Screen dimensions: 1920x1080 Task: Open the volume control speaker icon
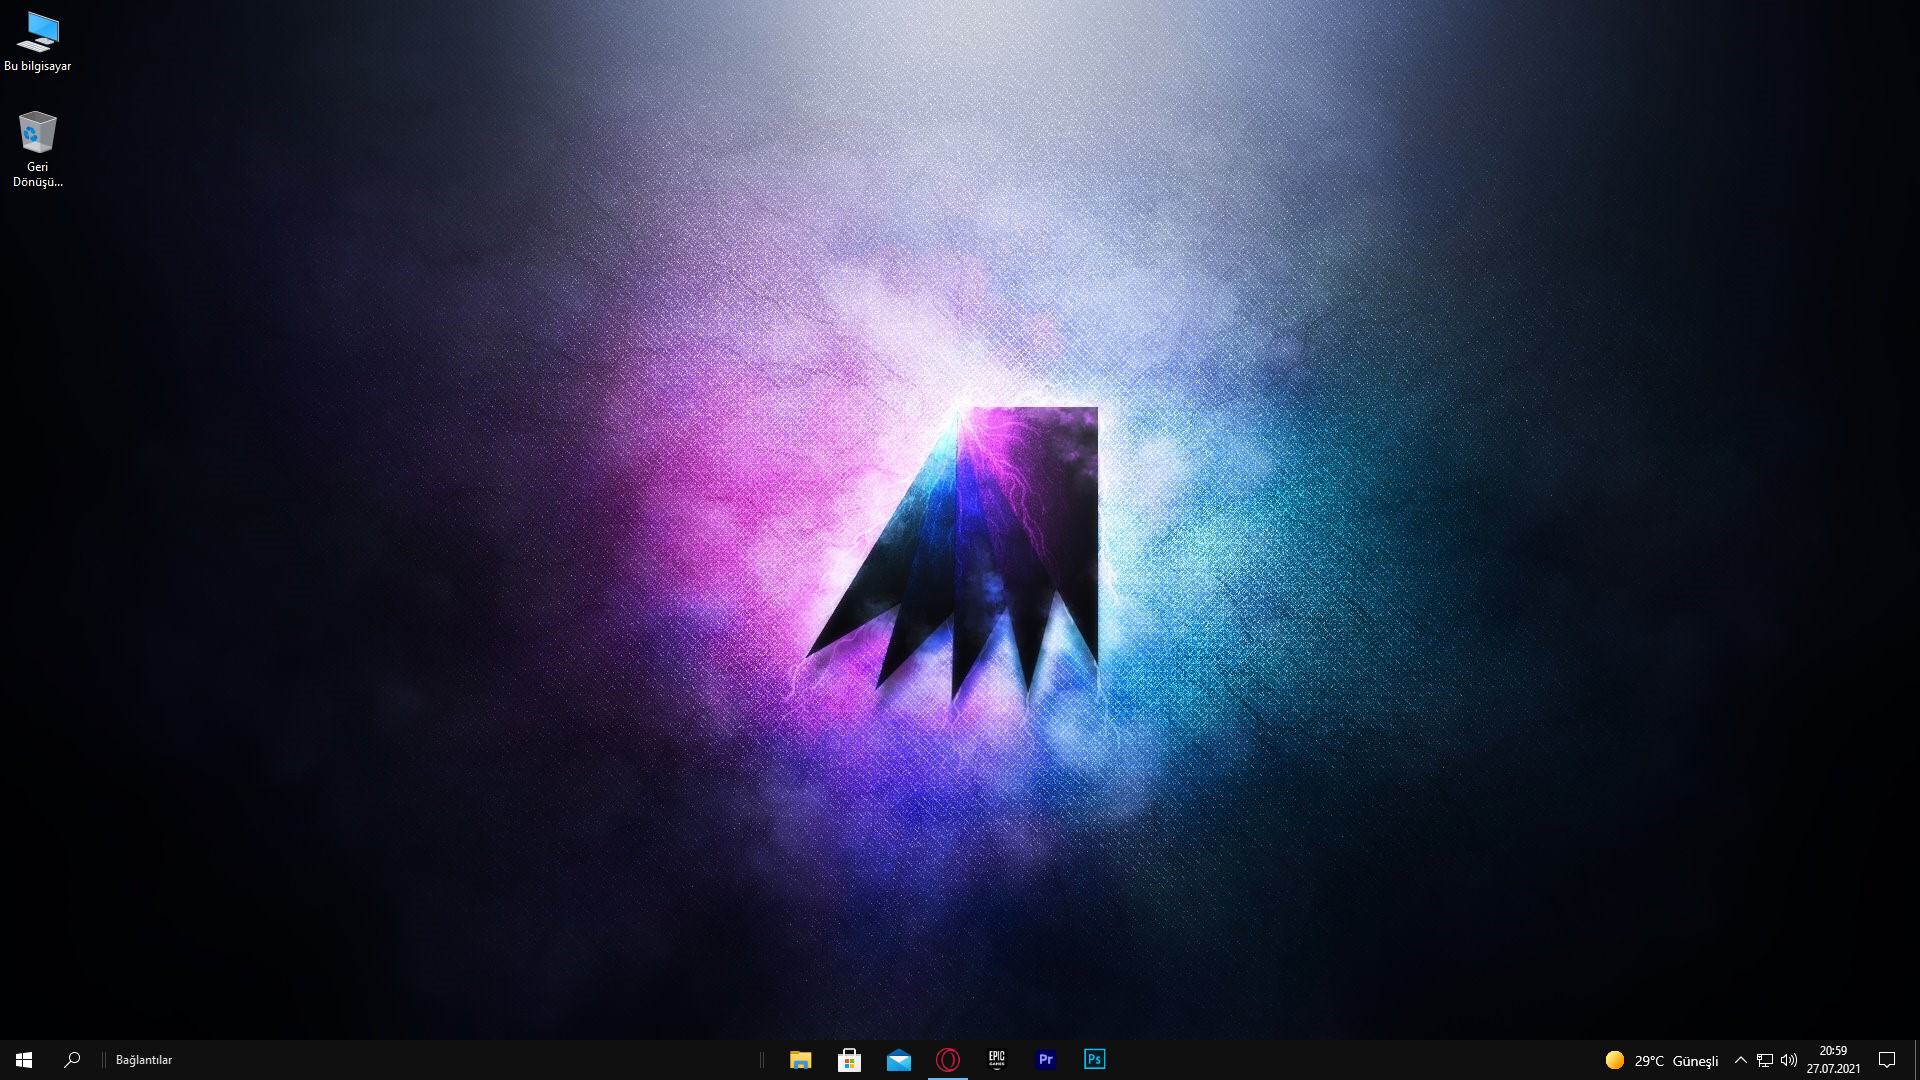1789,1060
